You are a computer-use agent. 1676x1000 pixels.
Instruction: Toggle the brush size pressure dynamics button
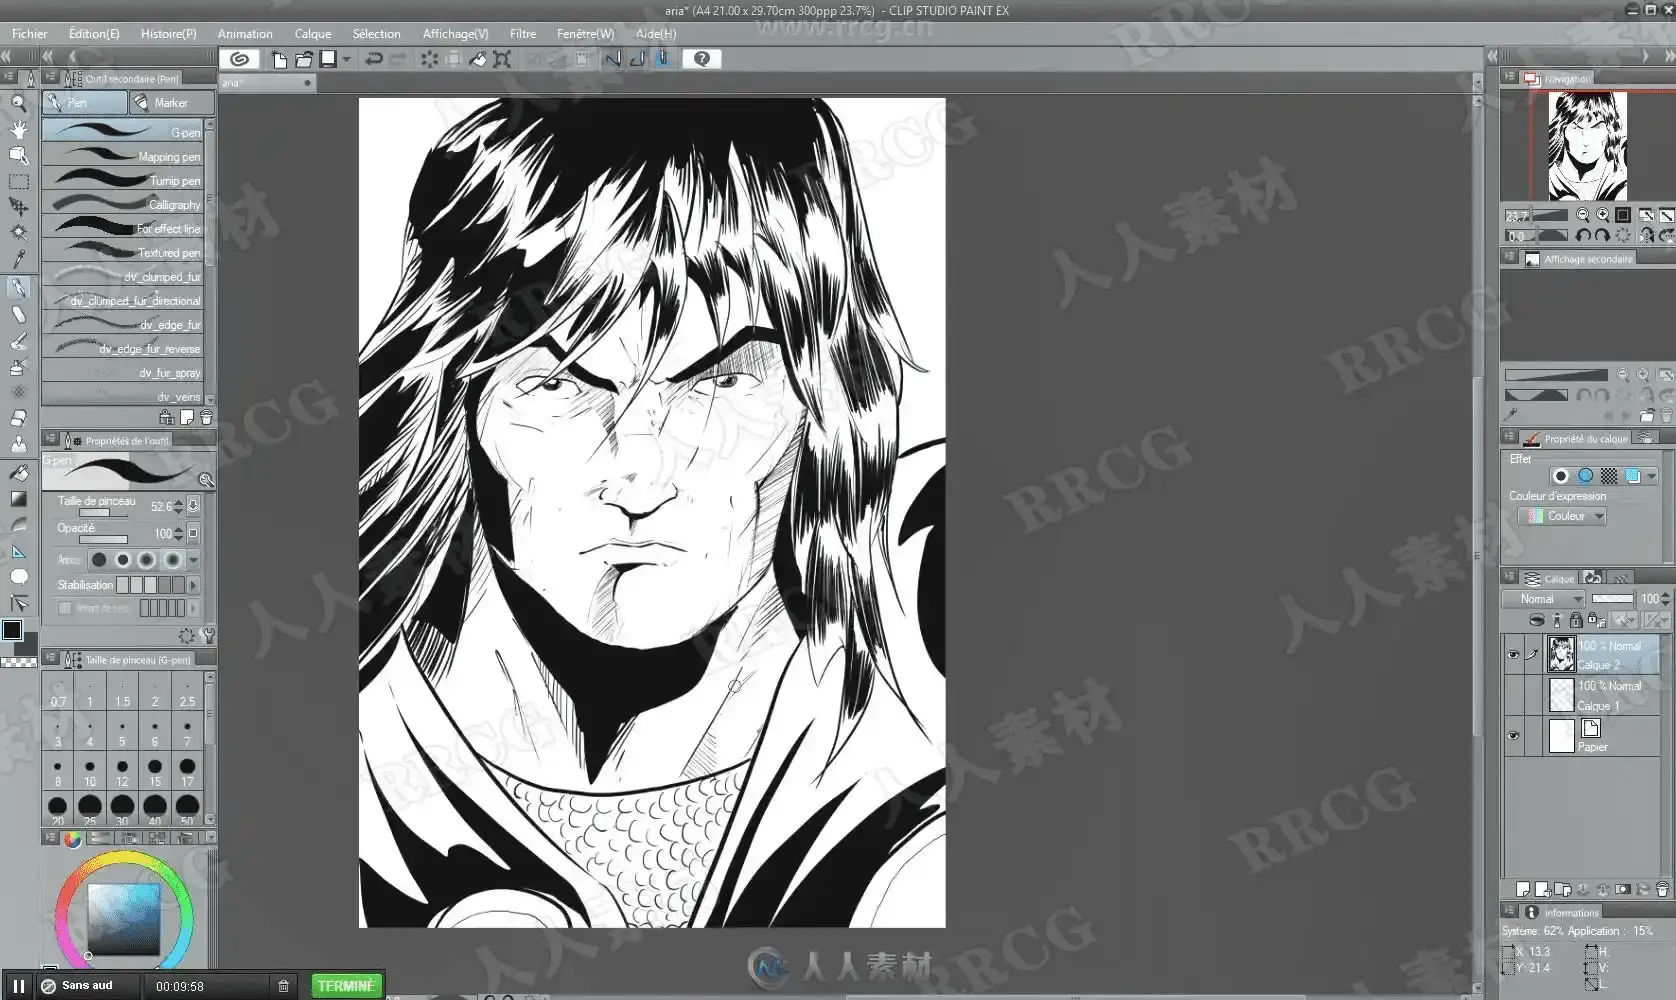(193, 506)
